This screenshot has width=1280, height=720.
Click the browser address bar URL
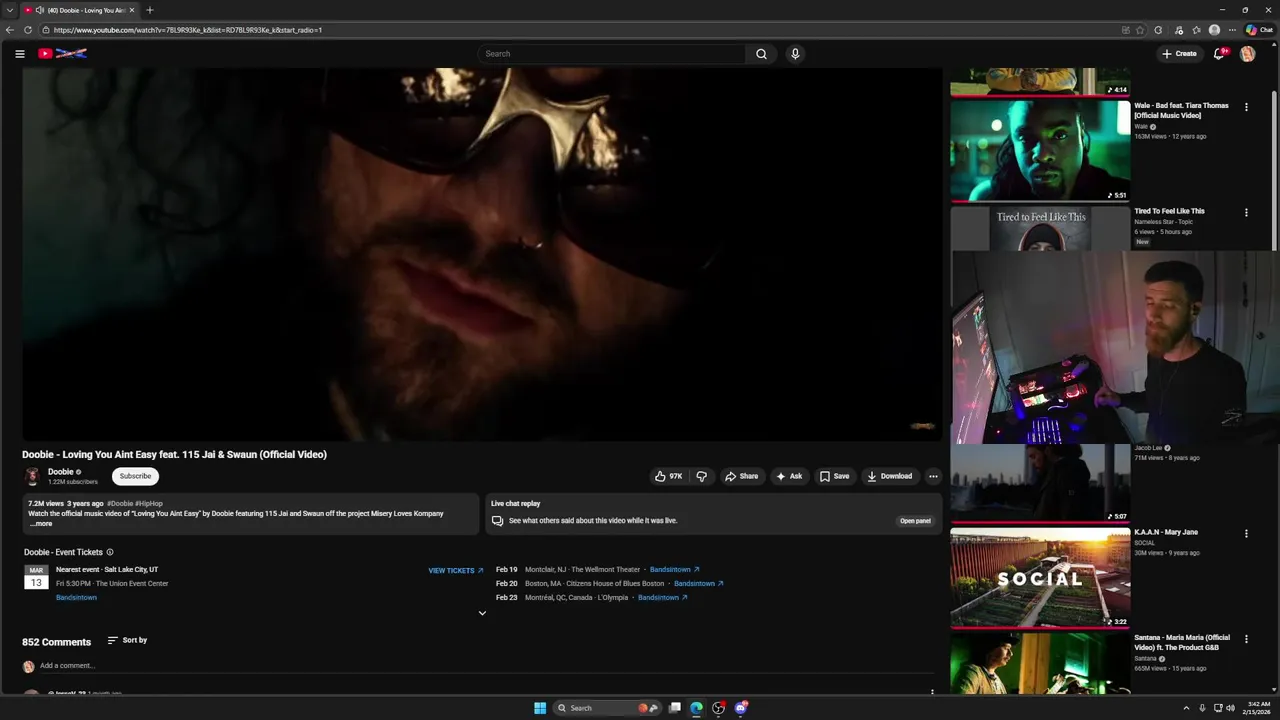point(188,30)
